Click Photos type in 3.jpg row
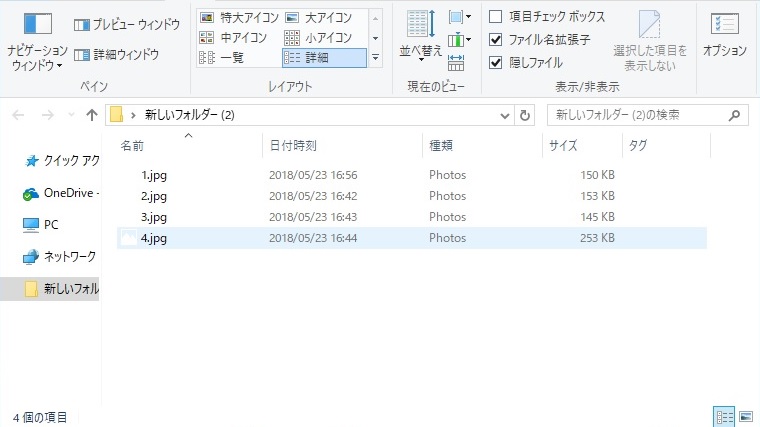This screenshot has width=760, height=427. pos(447,217)
